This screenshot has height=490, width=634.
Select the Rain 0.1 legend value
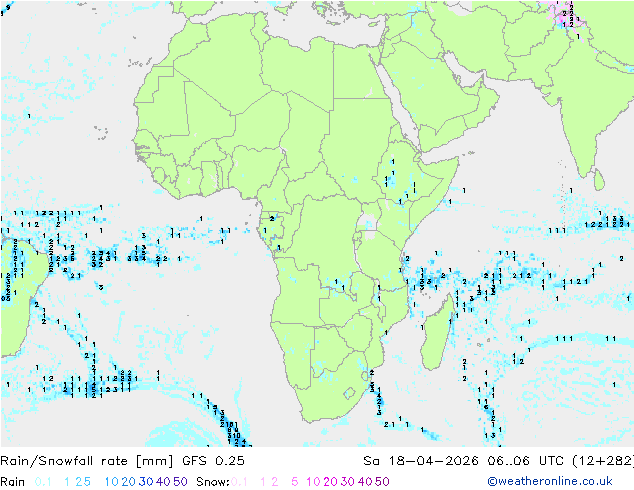coord(43,482)
